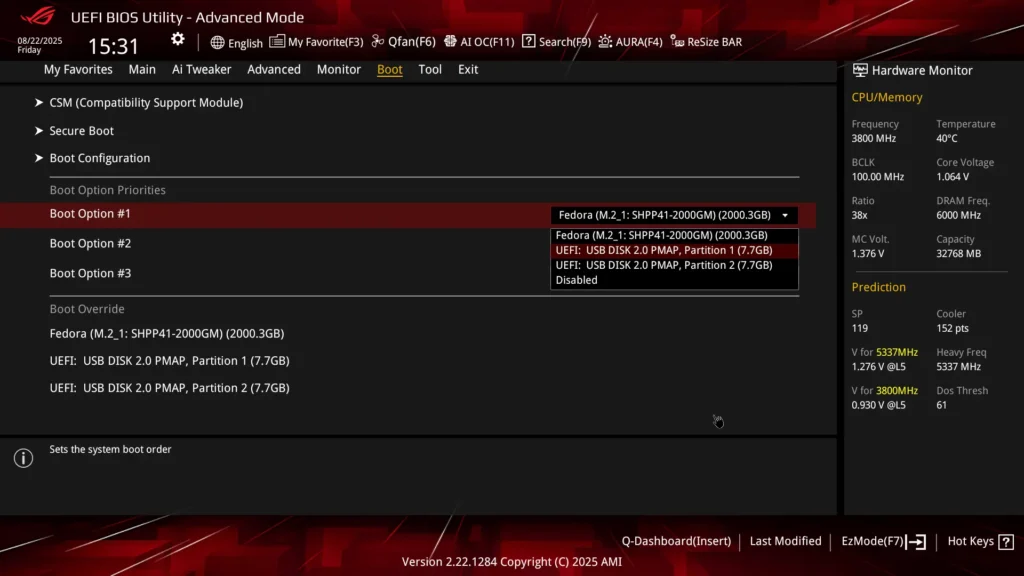The image size is (1024, 576).
Task: Switch to the Main tab
Action: 142,69
